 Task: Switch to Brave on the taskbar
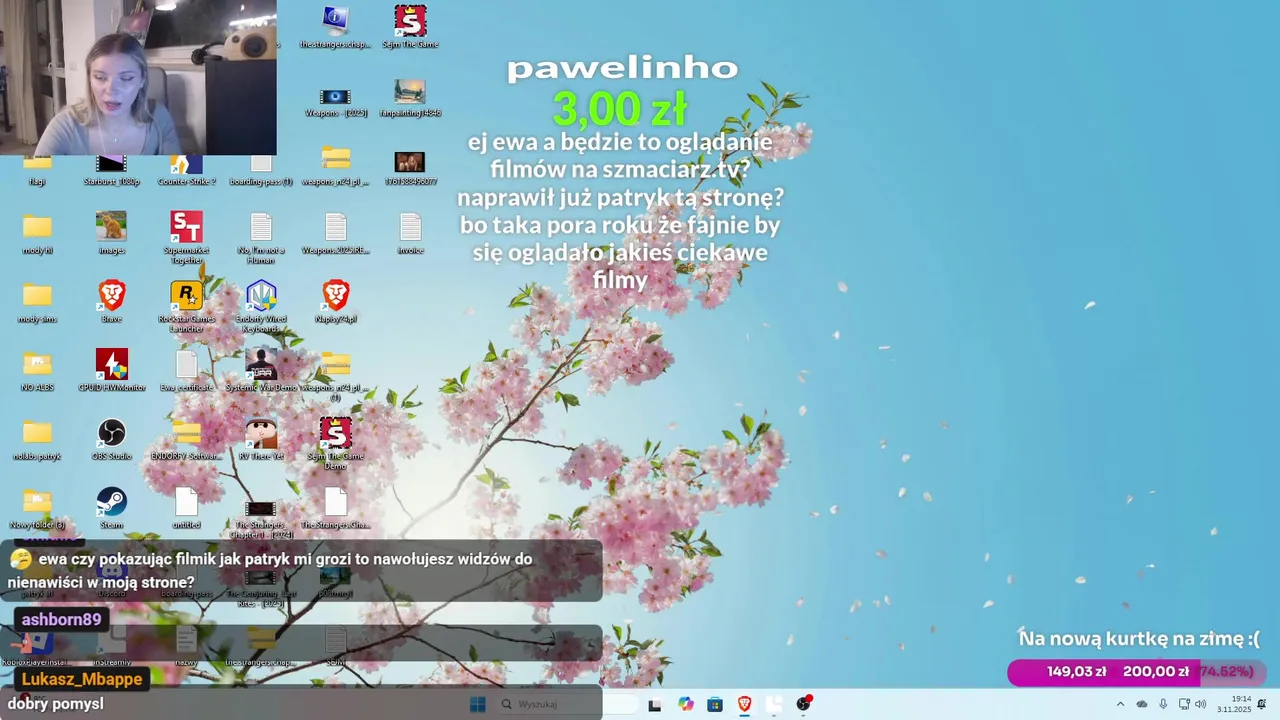(745, 704)
